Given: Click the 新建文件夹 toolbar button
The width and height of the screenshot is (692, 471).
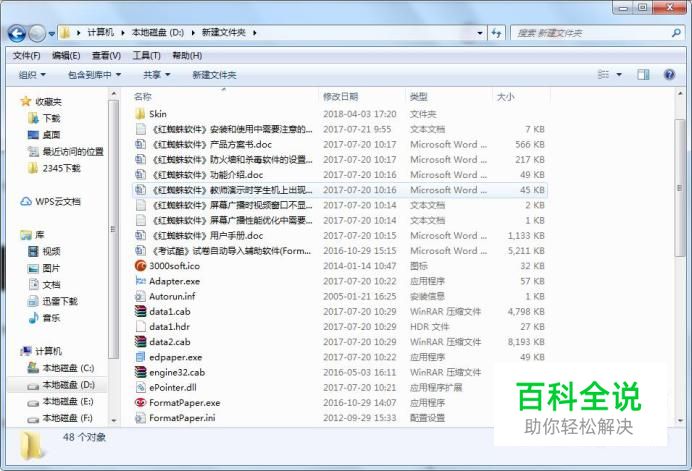Looking at the screenshot, I should [x=214, y=75].
